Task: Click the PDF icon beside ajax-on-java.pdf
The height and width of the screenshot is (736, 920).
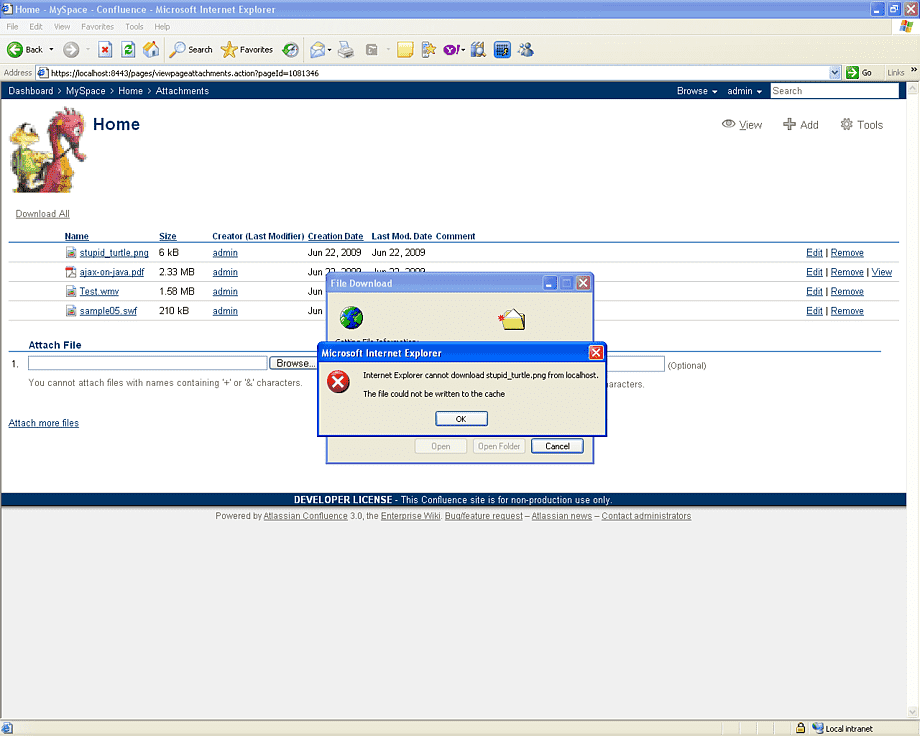Action: pos(71,272)
